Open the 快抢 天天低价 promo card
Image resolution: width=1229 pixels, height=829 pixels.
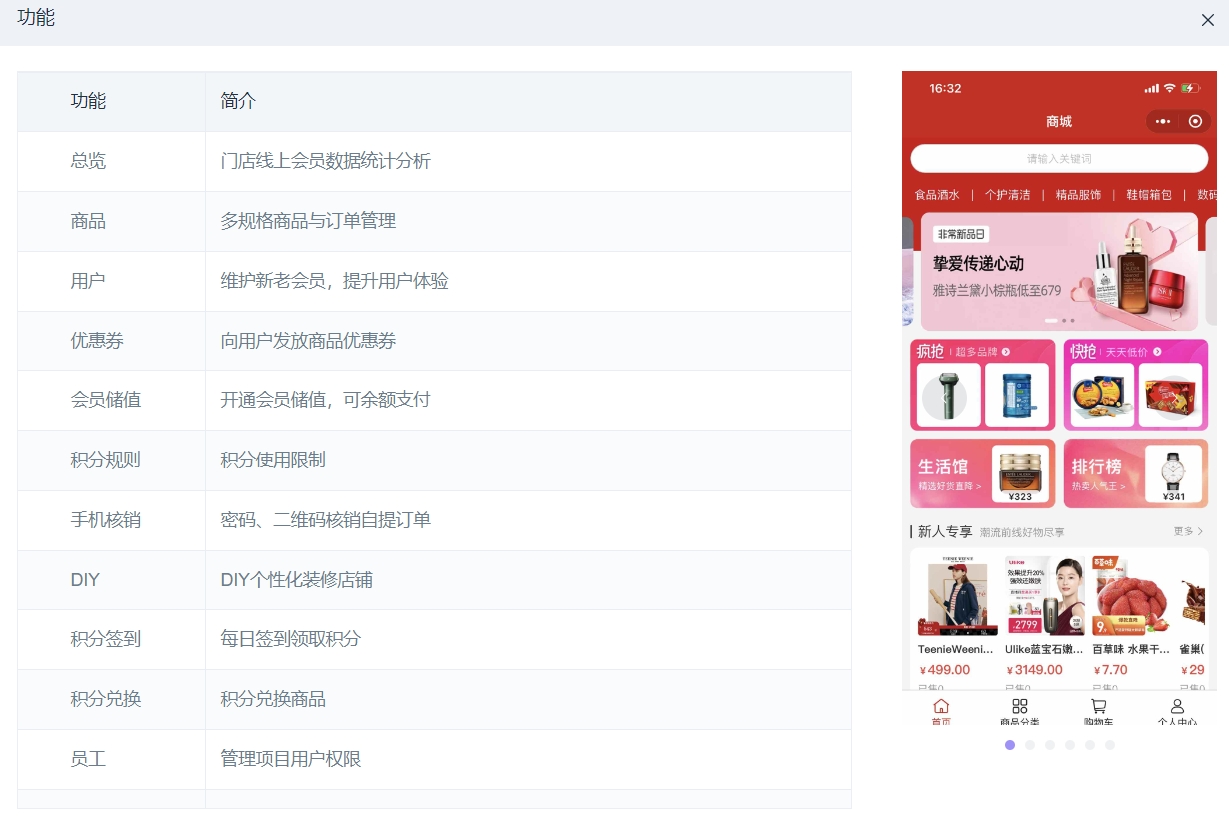(x=1136, y=385)
